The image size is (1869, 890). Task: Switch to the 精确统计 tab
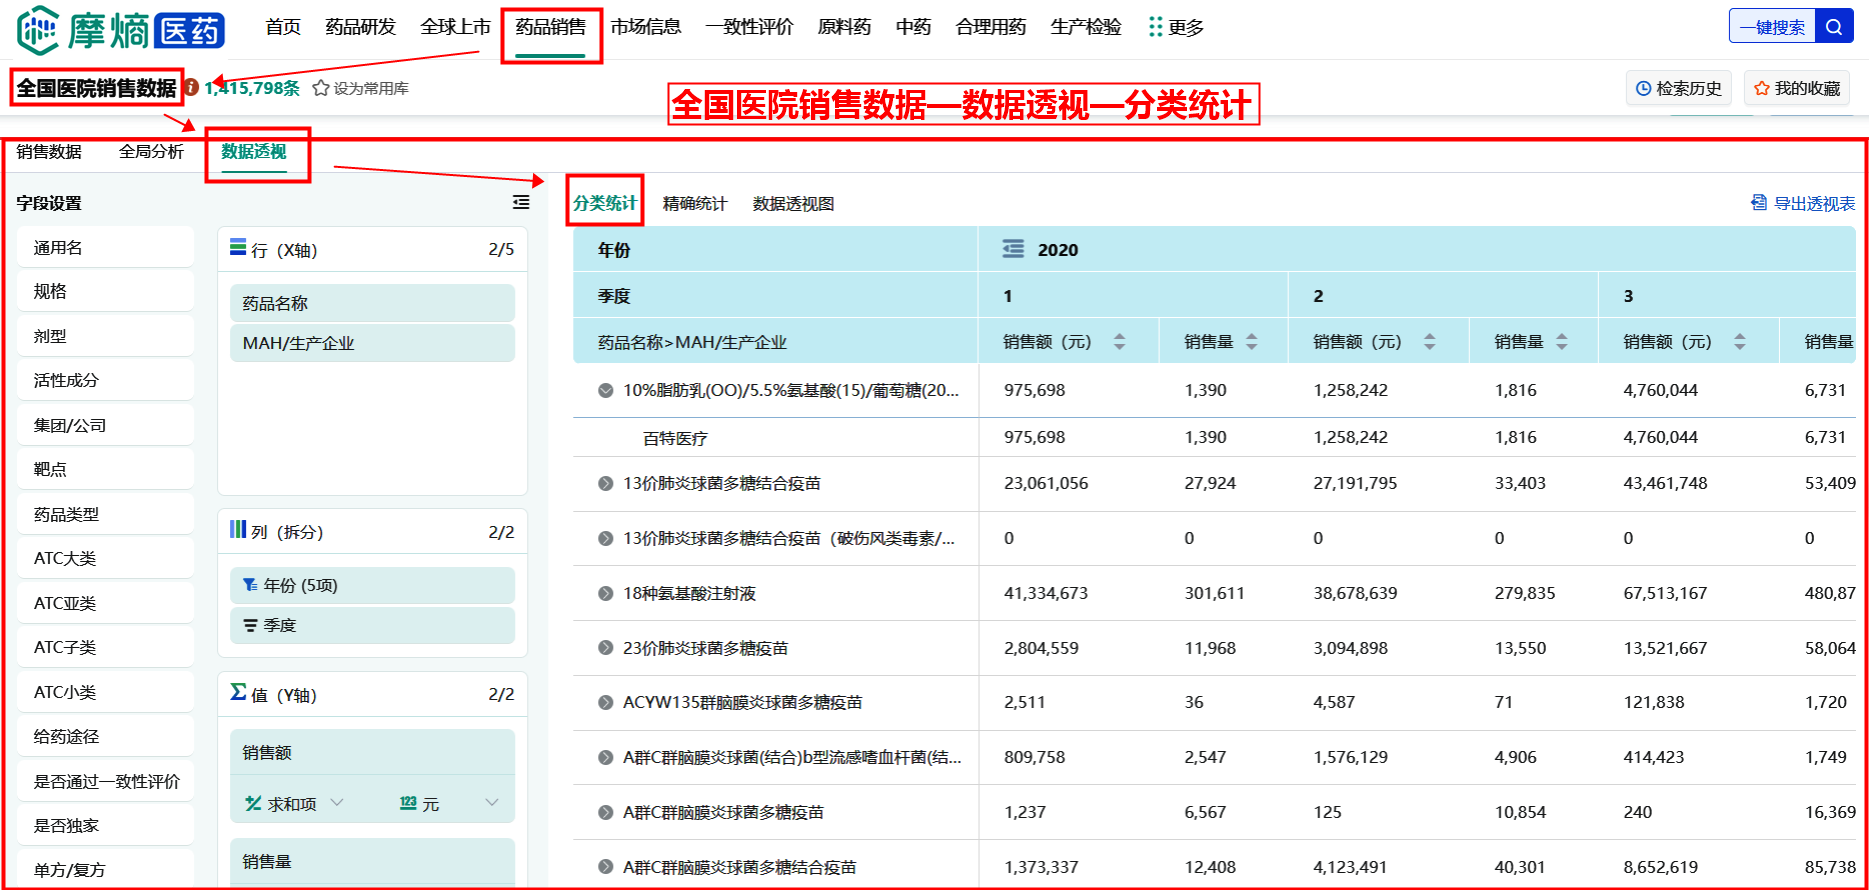click(695, 204)
